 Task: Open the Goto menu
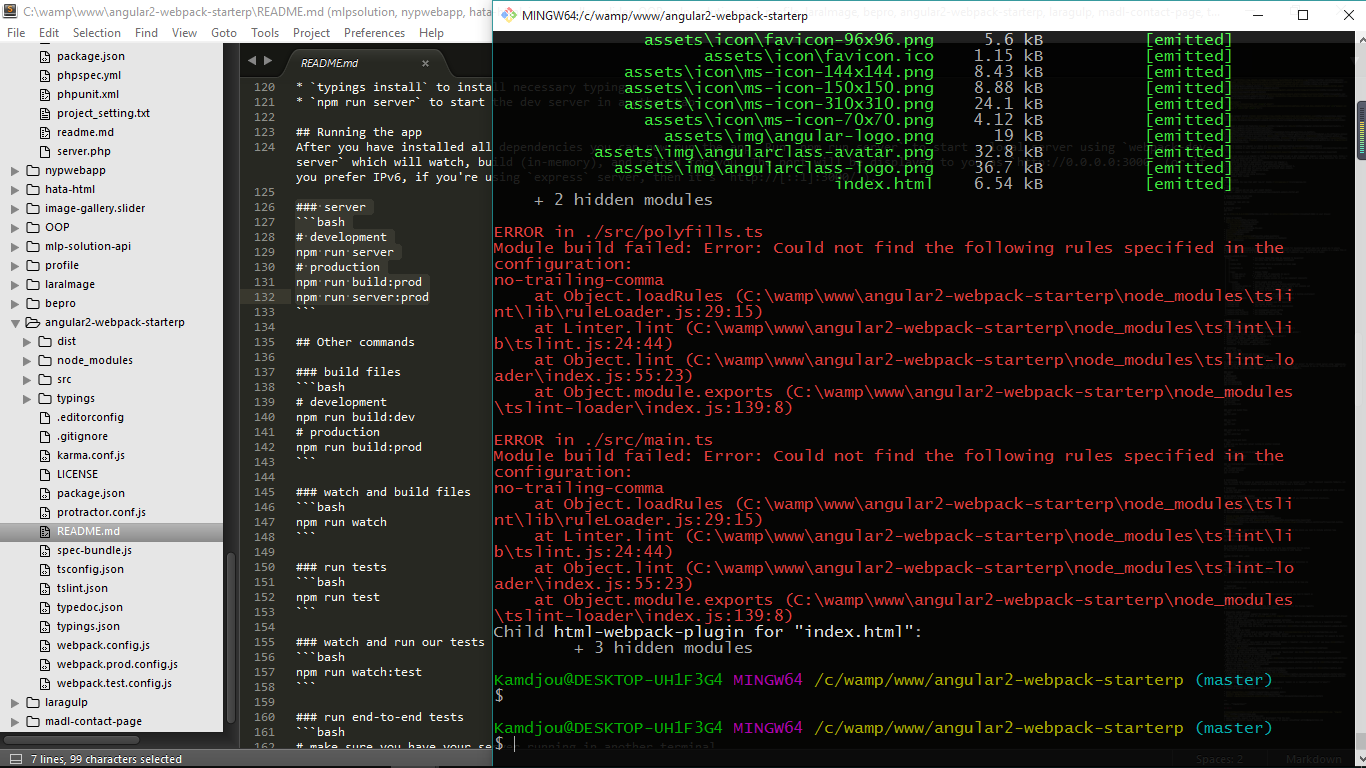click(x=224, y=33)
